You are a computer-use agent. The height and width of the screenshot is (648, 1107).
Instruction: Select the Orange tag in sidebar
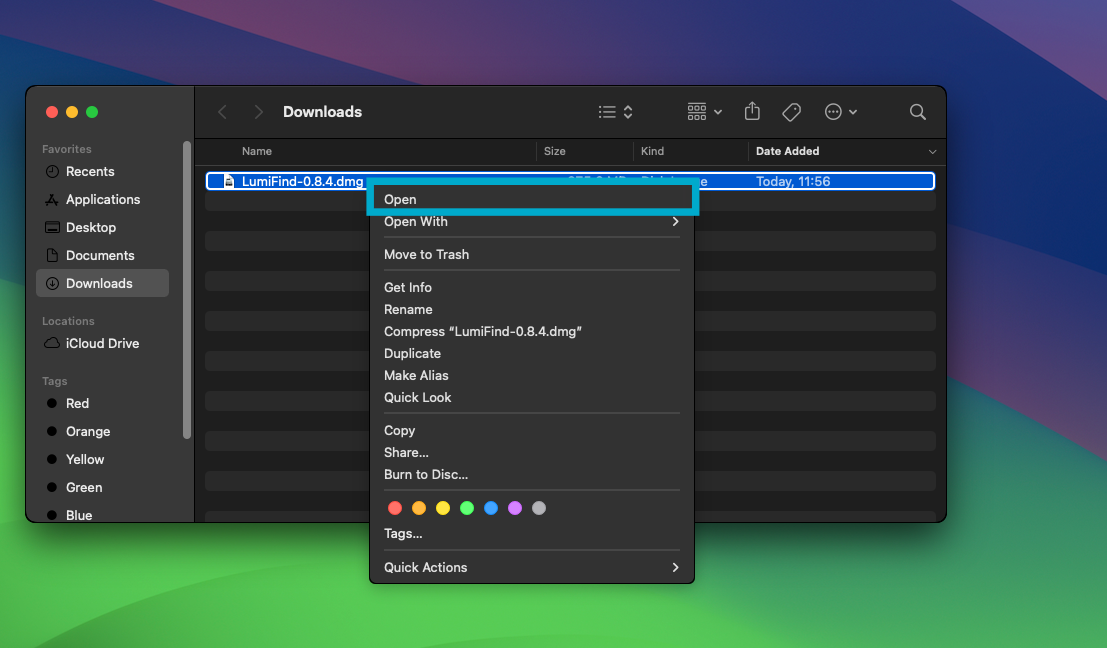tap(102, 431)
